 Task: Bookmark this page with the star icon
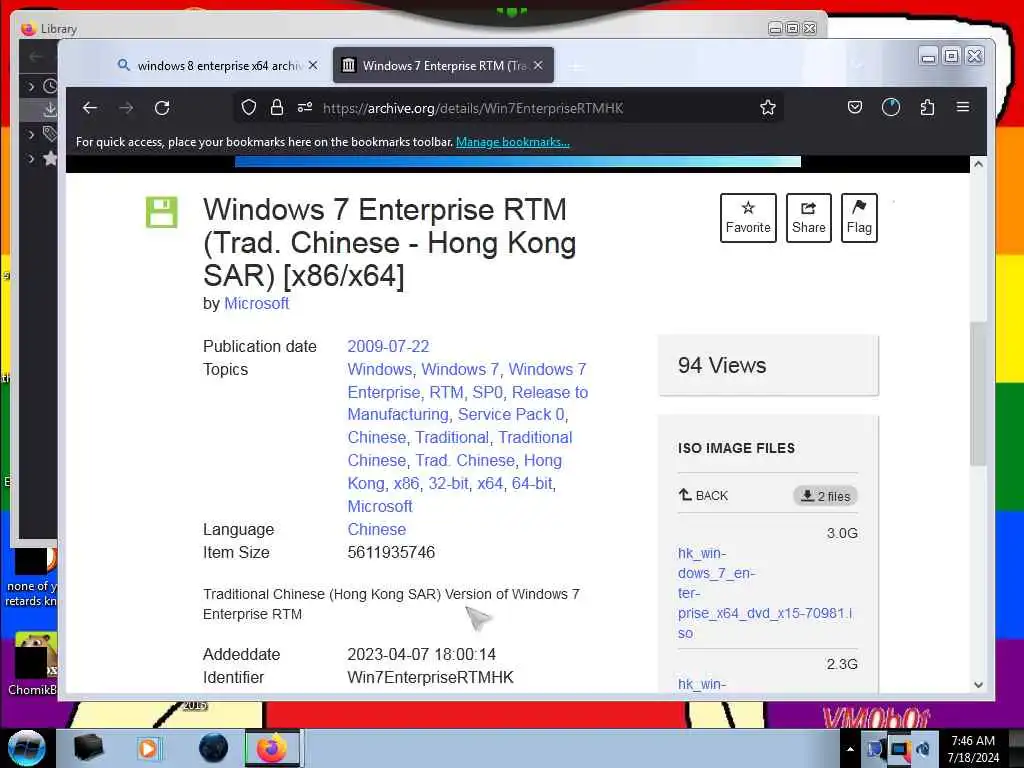(x=767, y=107)
